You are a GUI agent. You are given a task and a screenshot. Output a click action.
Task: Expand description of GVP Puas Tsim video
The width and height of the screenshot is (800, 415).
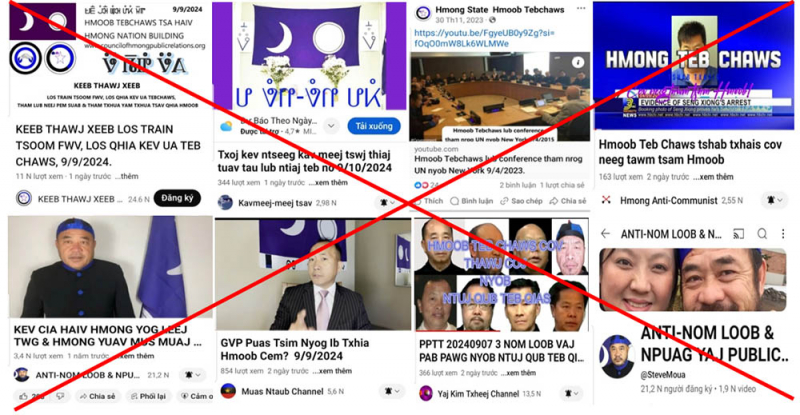coord(332,371)
